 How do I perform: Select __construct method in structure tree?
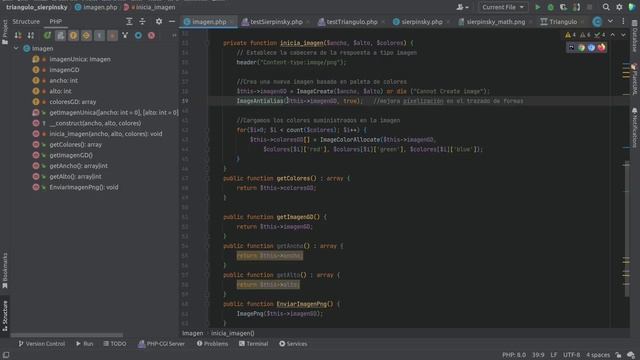(x=95, y=123)
